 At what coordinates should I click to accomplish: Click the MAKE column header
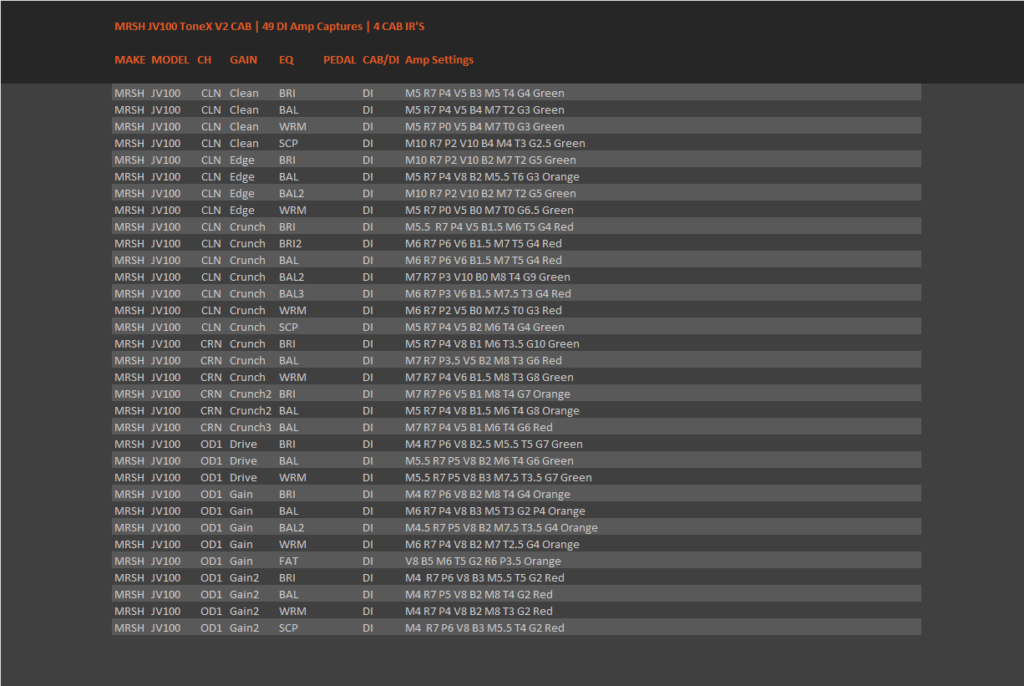click(x=130, y=60)
